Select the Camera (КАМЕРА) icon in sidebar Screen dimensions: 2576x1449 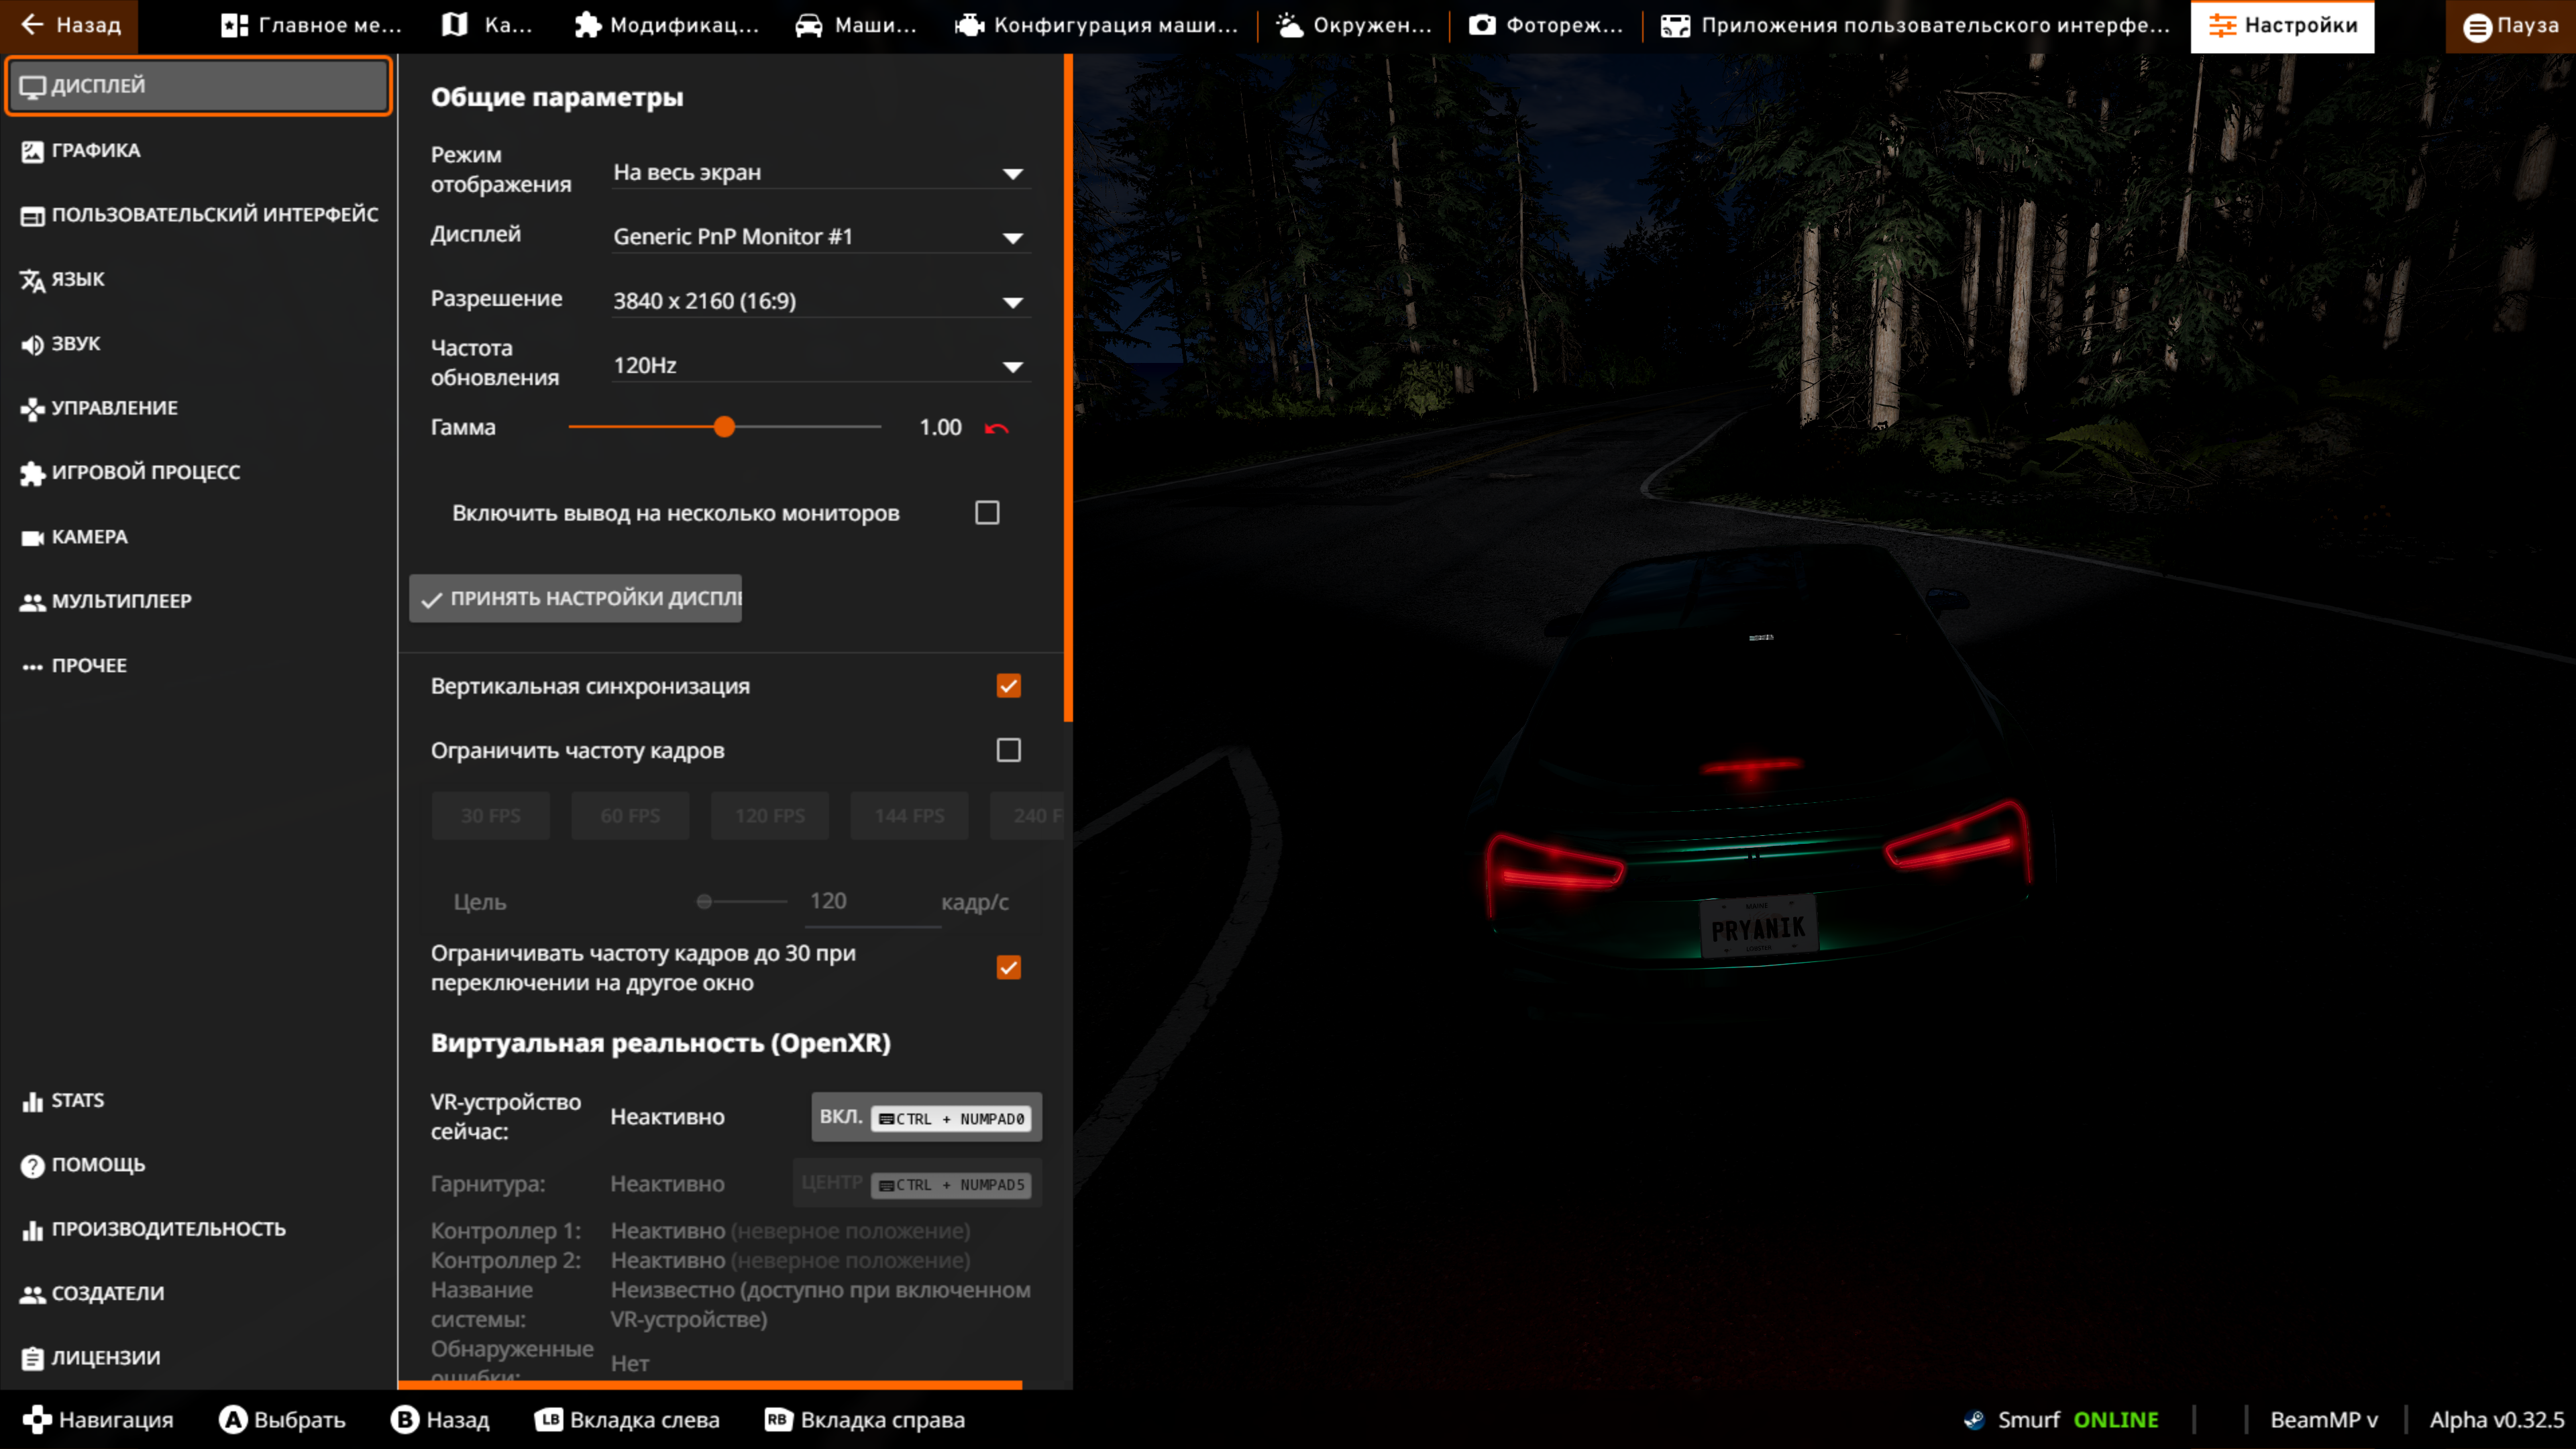pyautogui.click(x=32, y=538)
